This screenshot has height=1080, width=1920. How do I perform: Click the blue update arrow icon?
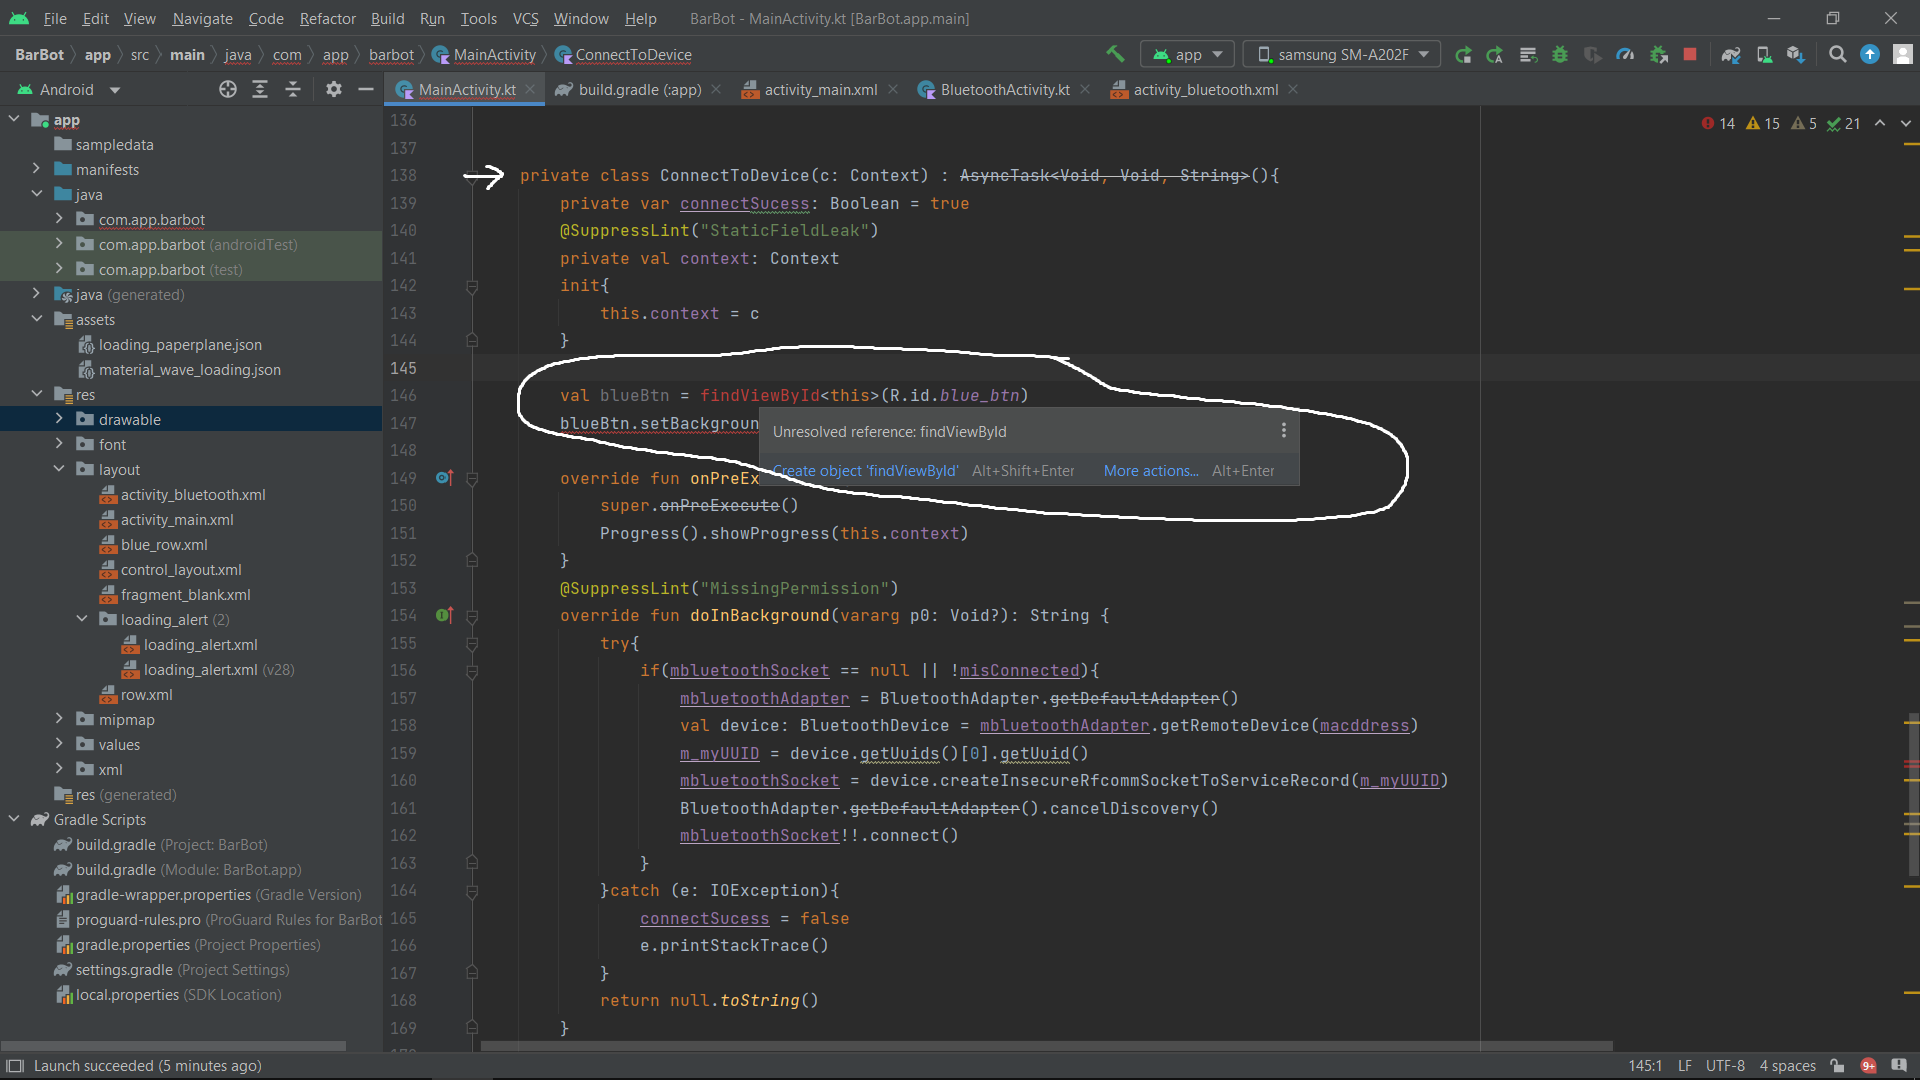coord(1870,55)
